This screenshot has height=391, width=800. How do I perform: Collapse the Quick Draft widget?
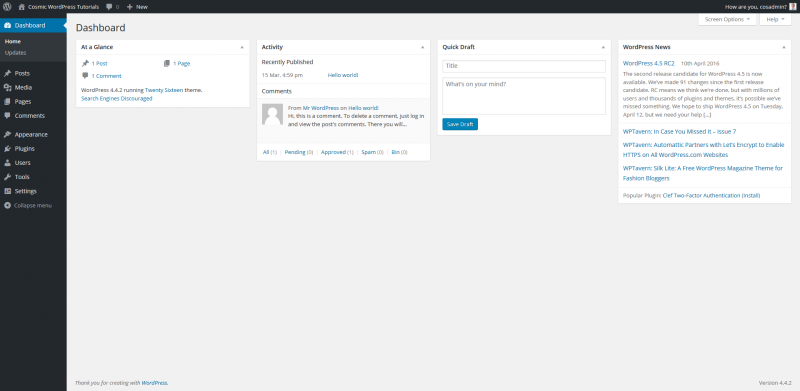603,47
